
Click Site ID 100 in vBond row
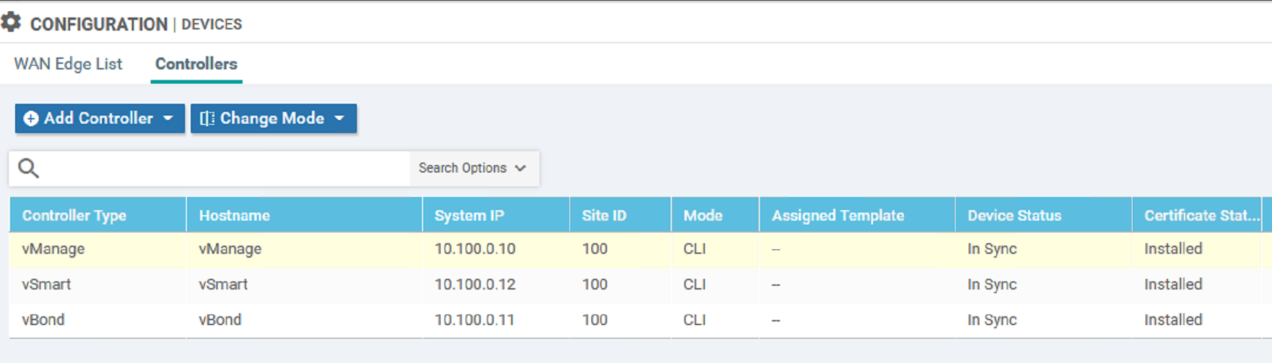coord(594,321)
